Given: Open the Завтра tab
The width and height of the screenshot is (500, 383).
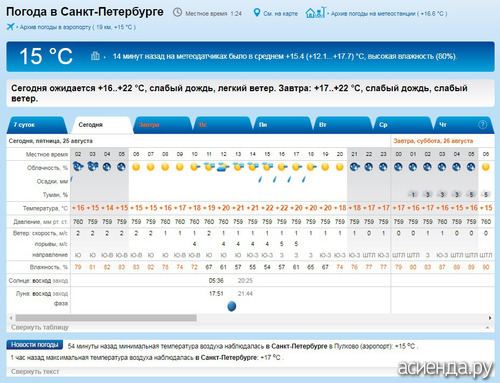Looking at the screenshot, I should (162, 125).
